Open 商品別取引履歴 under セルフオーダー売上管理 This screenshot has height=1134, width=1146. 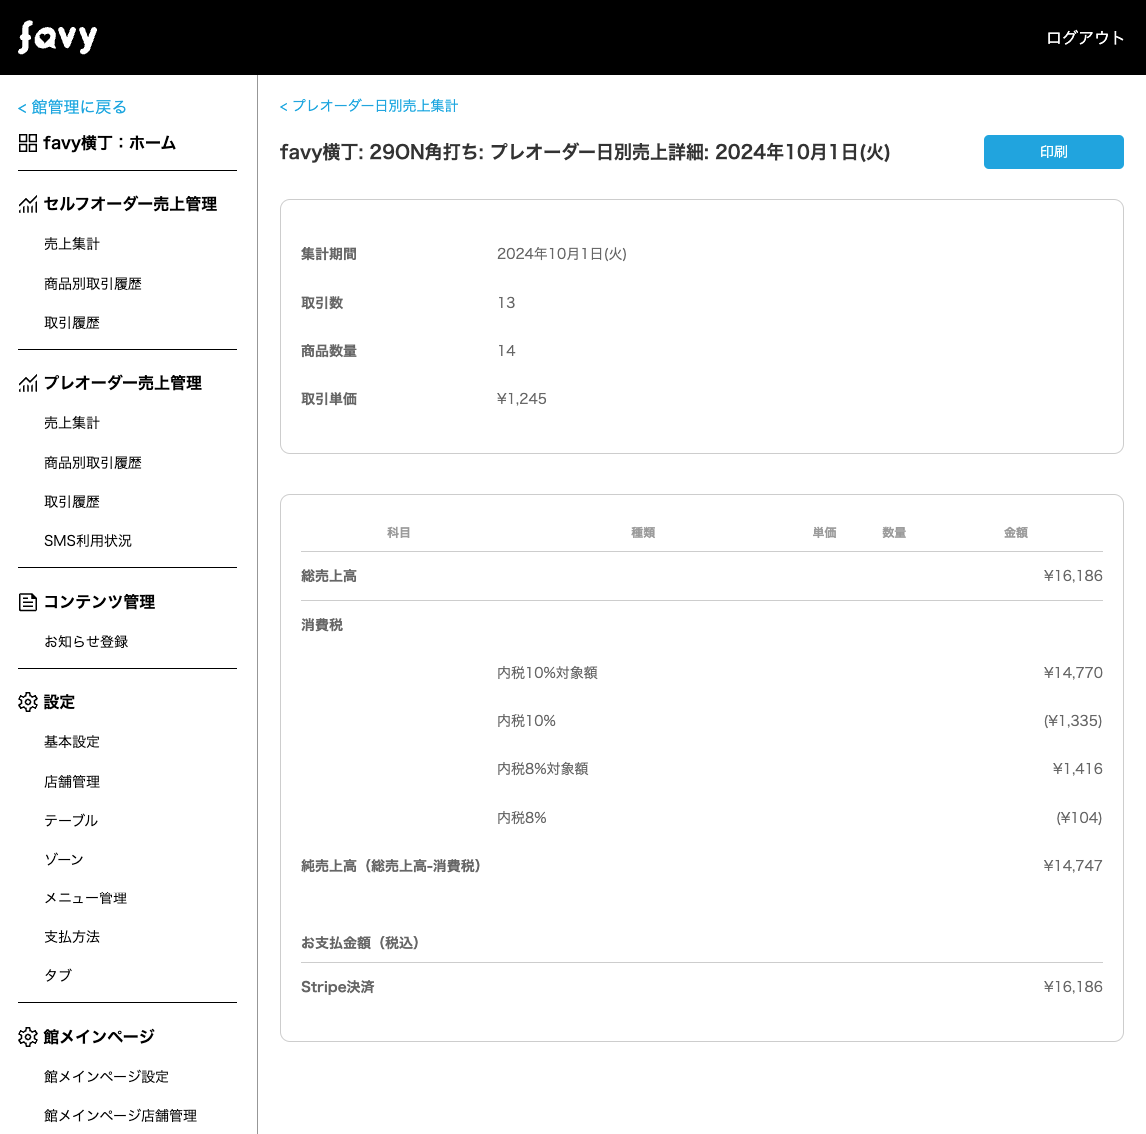pyautogui.click(x=93, y=284)
